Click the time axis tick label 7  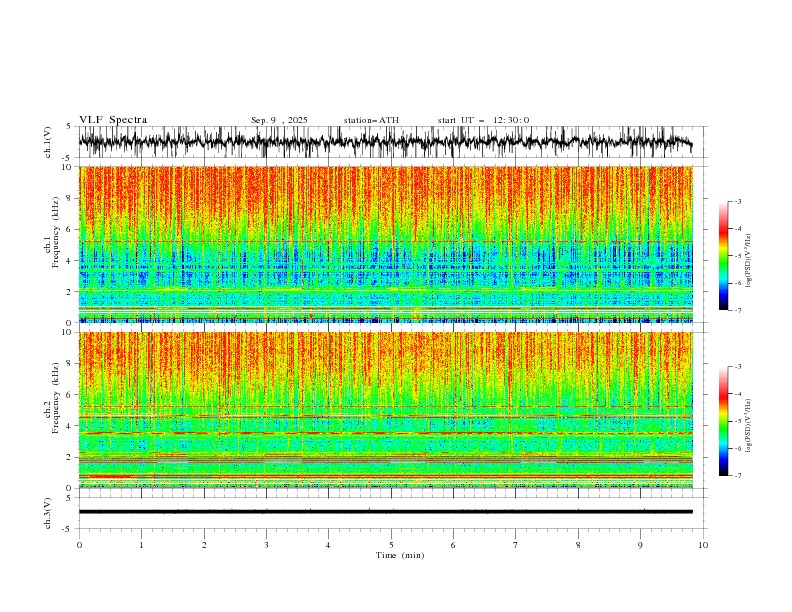(516, 545)
